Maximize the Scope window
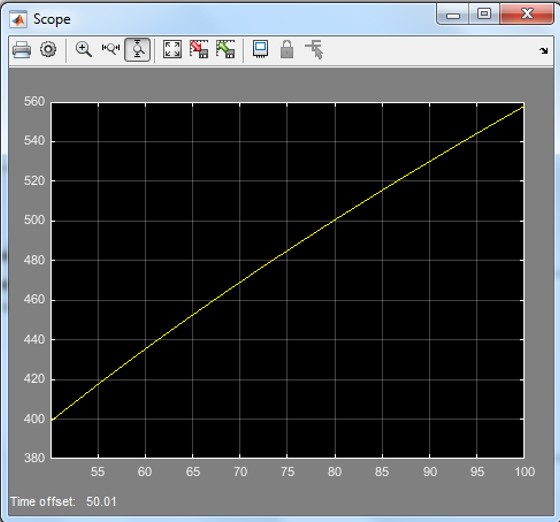 point(484,14)
